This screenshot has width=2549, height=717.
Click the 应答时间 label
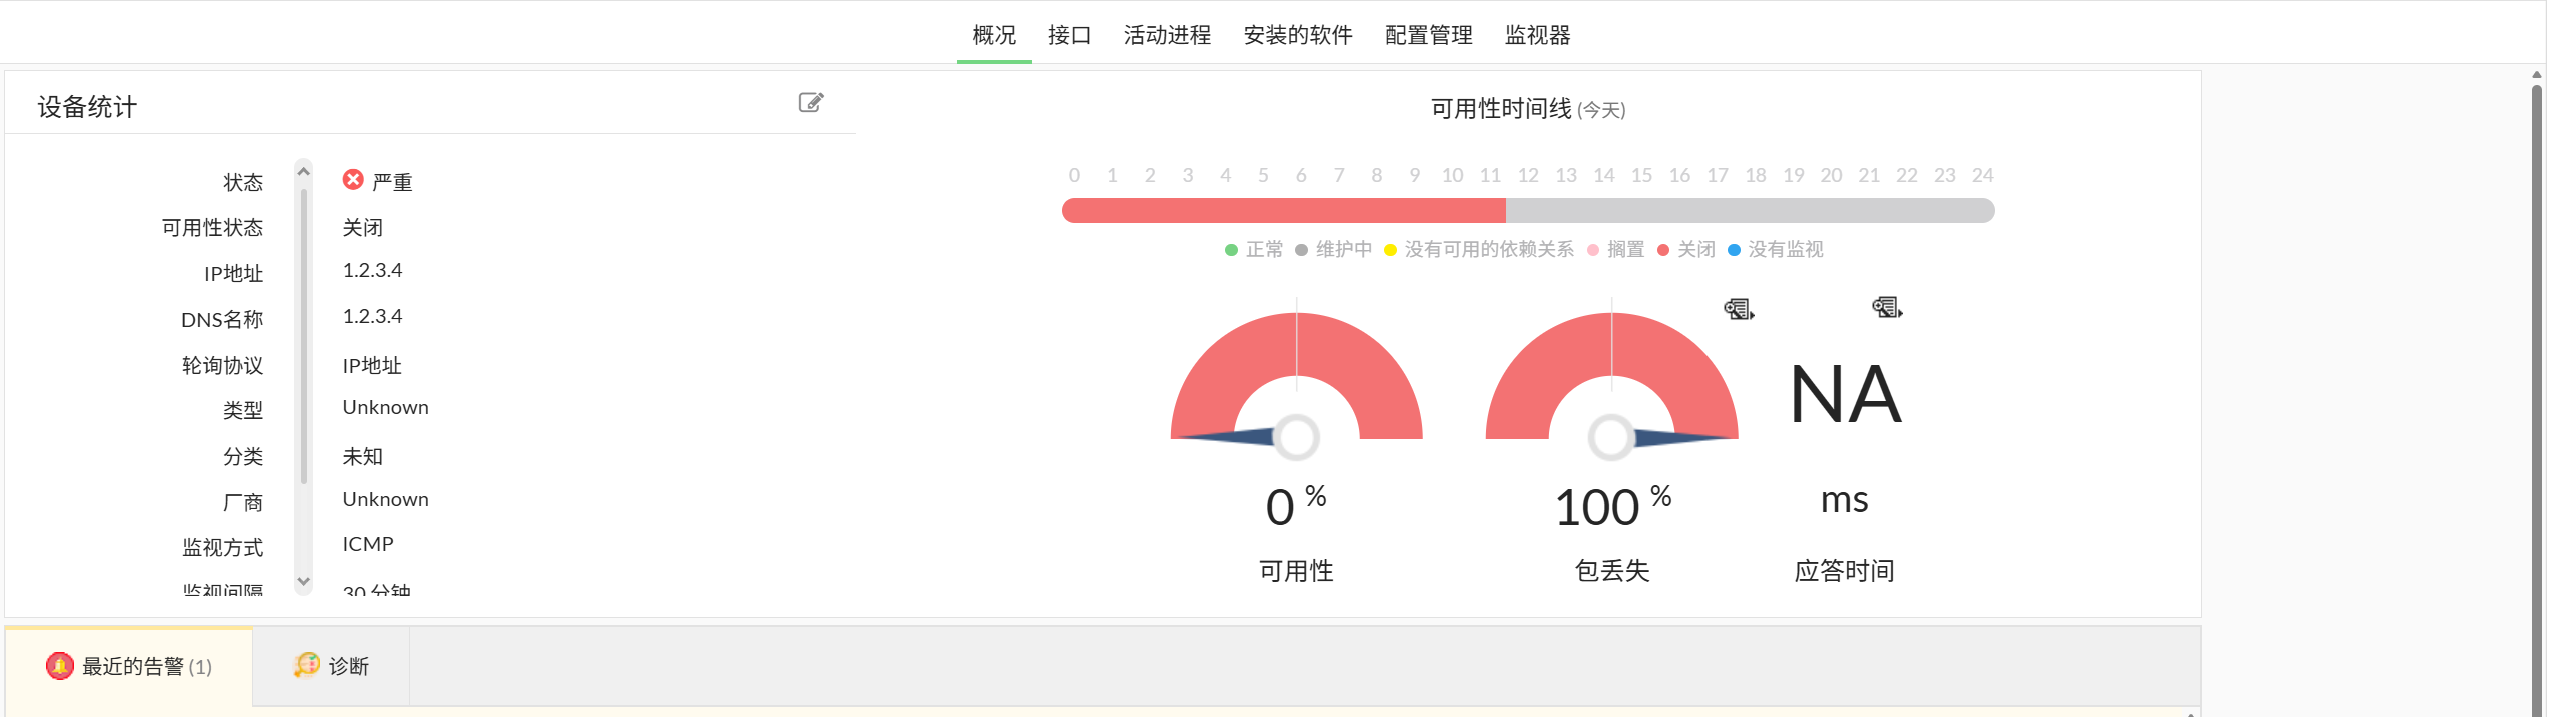tap(1844, 570)
